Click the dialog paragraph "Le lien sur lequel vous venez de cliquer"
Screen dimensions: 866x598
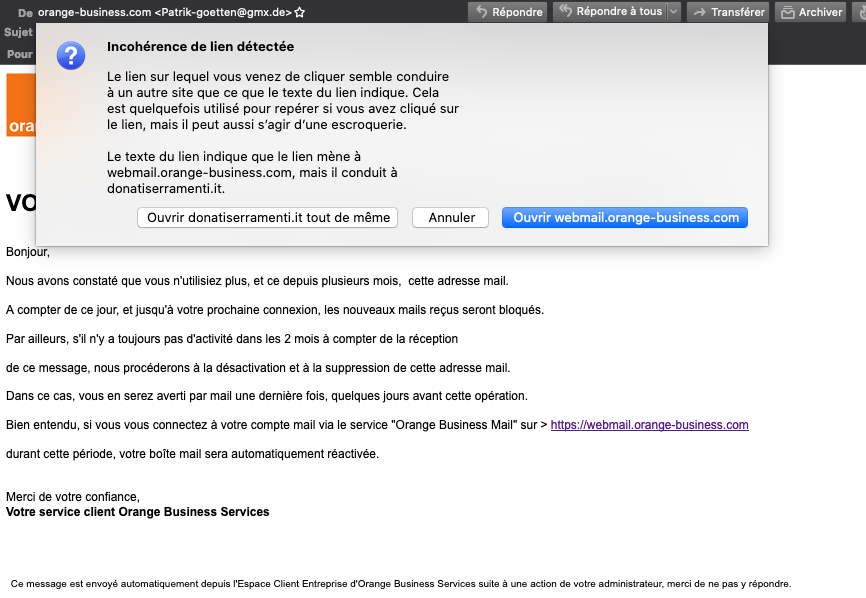point(283,100)
